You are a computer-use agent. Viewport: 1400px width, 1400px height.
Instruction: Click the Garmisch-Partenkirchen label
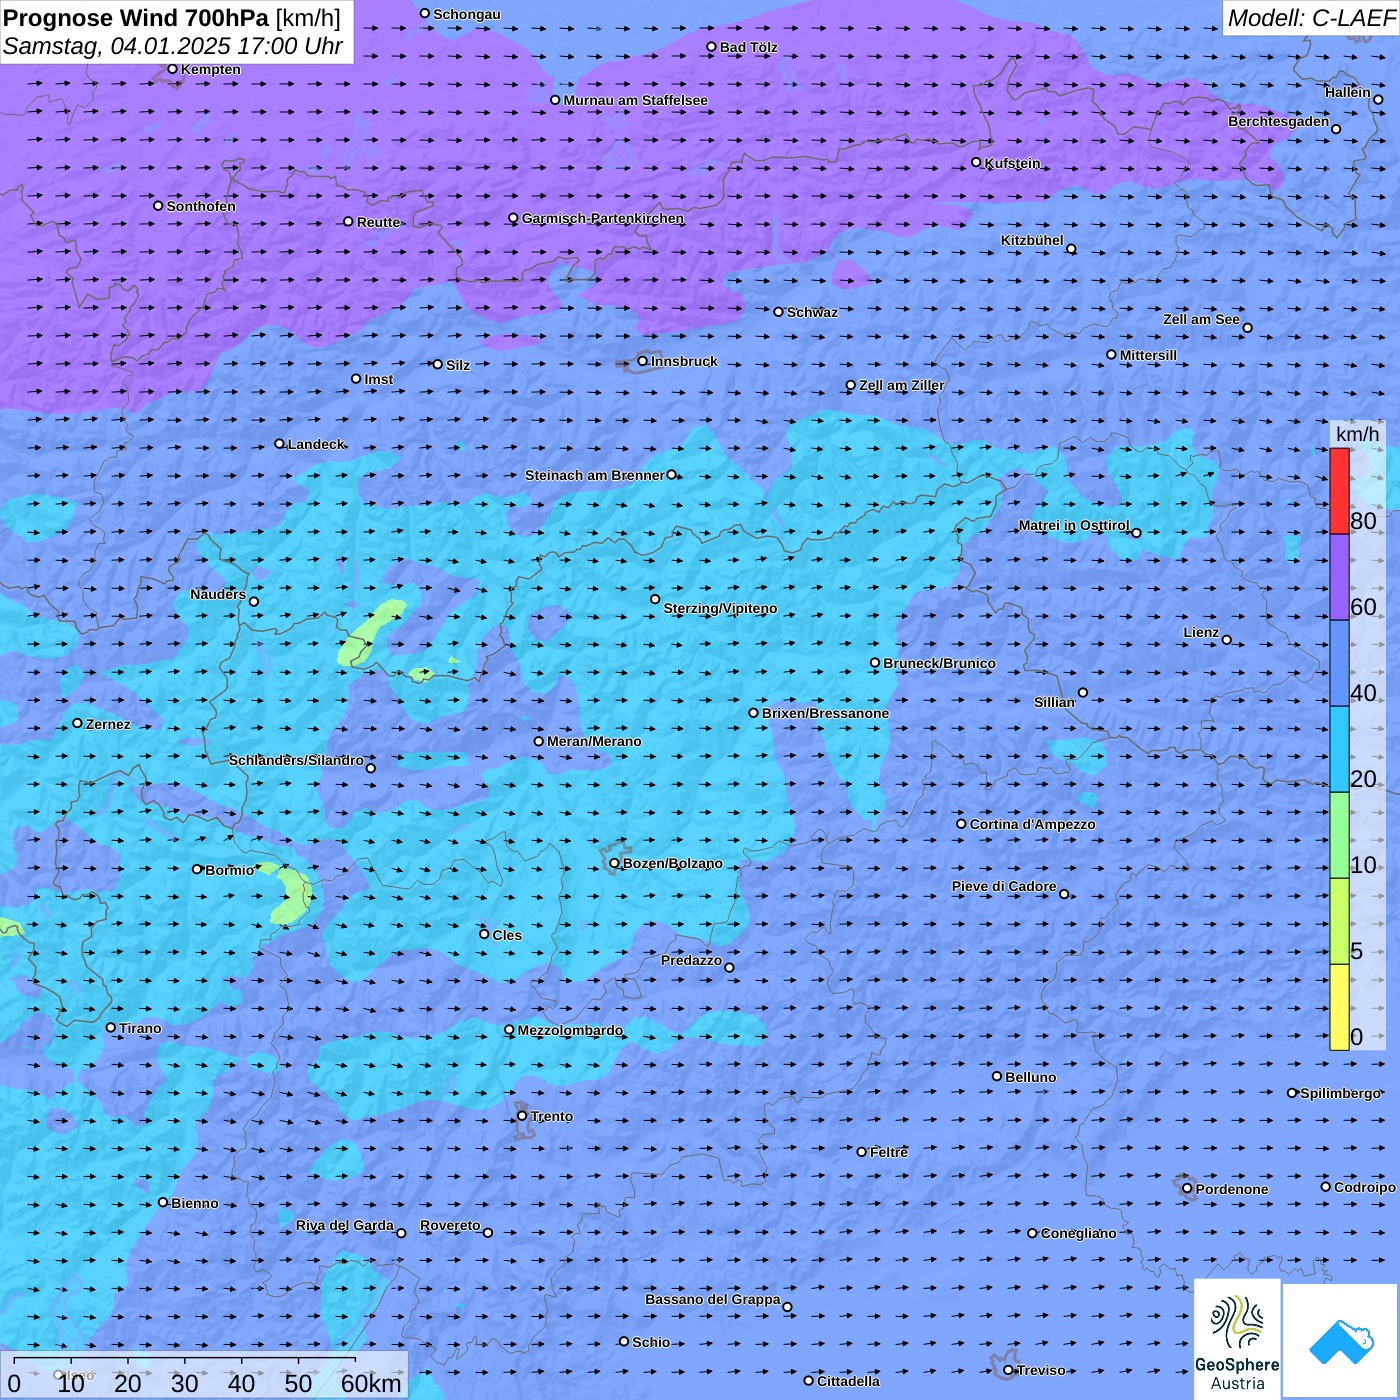point(603,218)
